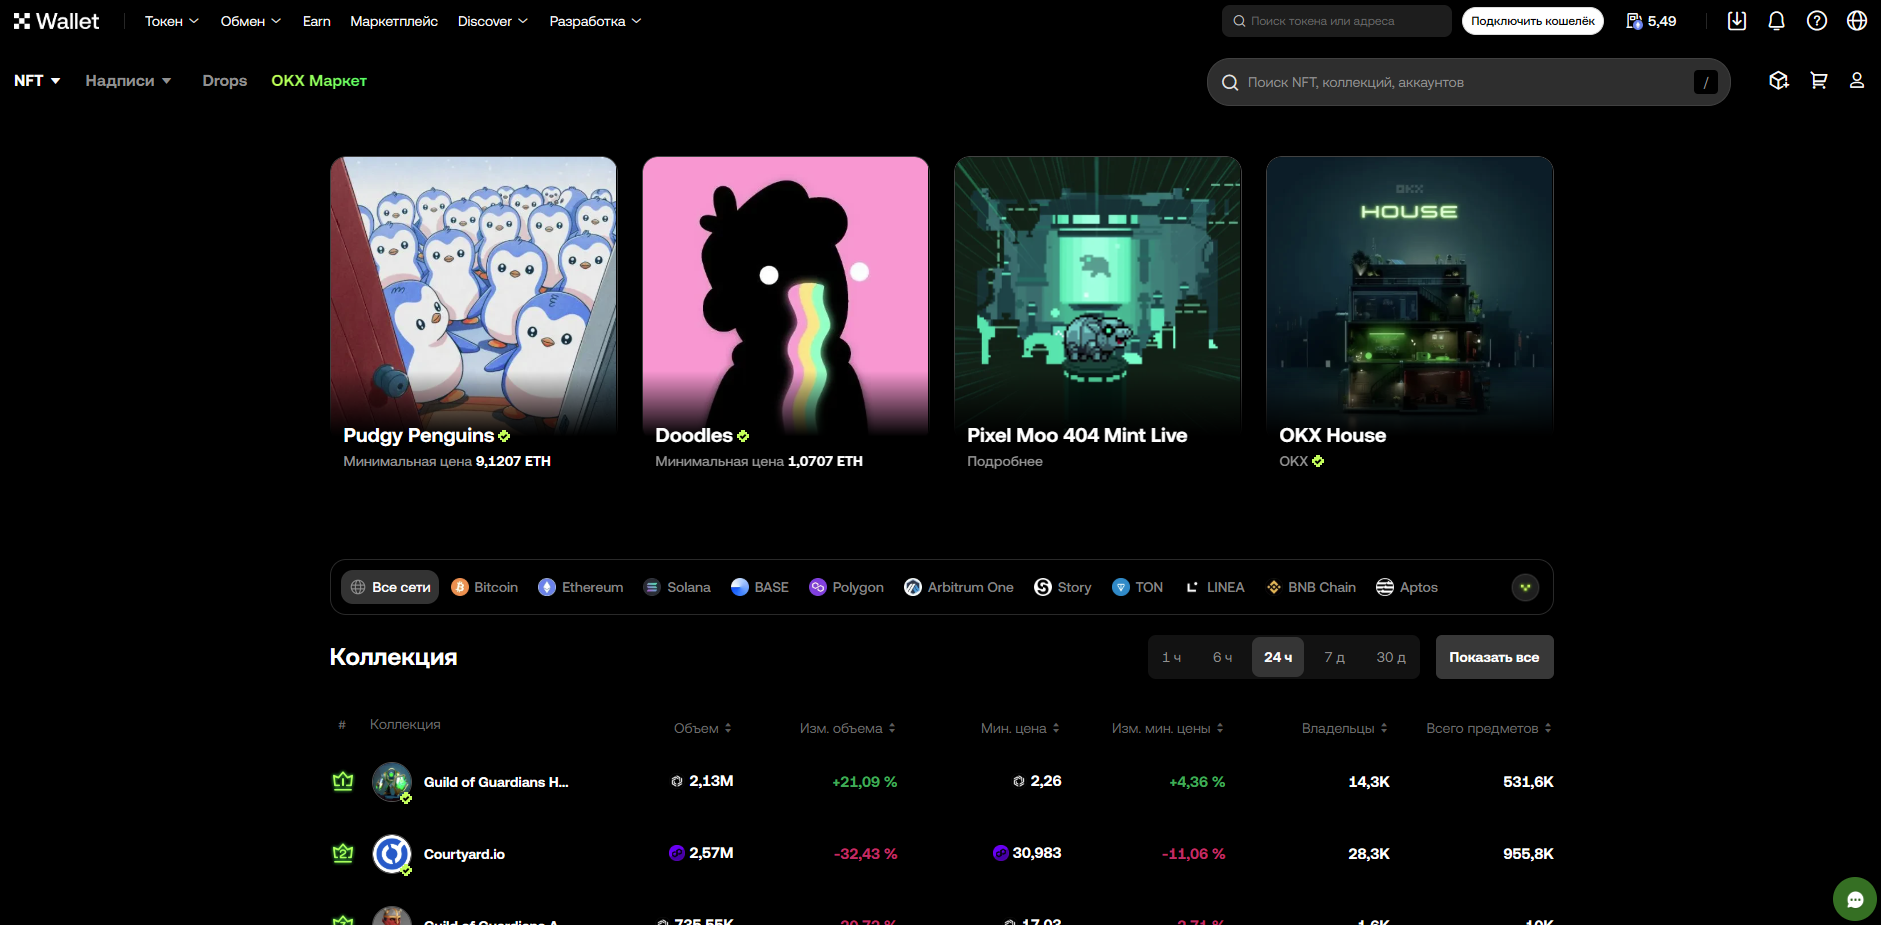Open notifications bell icon

pyautogui.click(x=1777, y=21)
